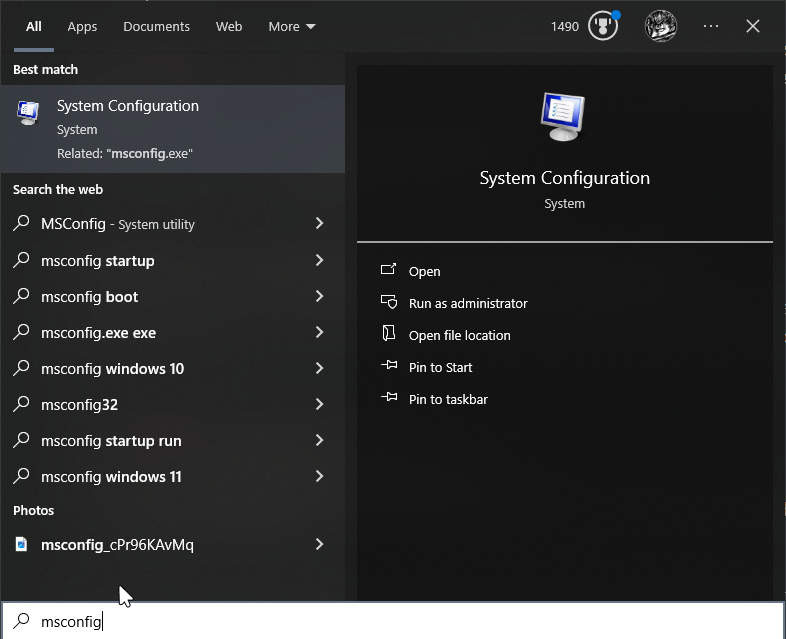
Task: Click the search icon beside msconfig32
Action: pyautogui.click(x=21, y=404)
